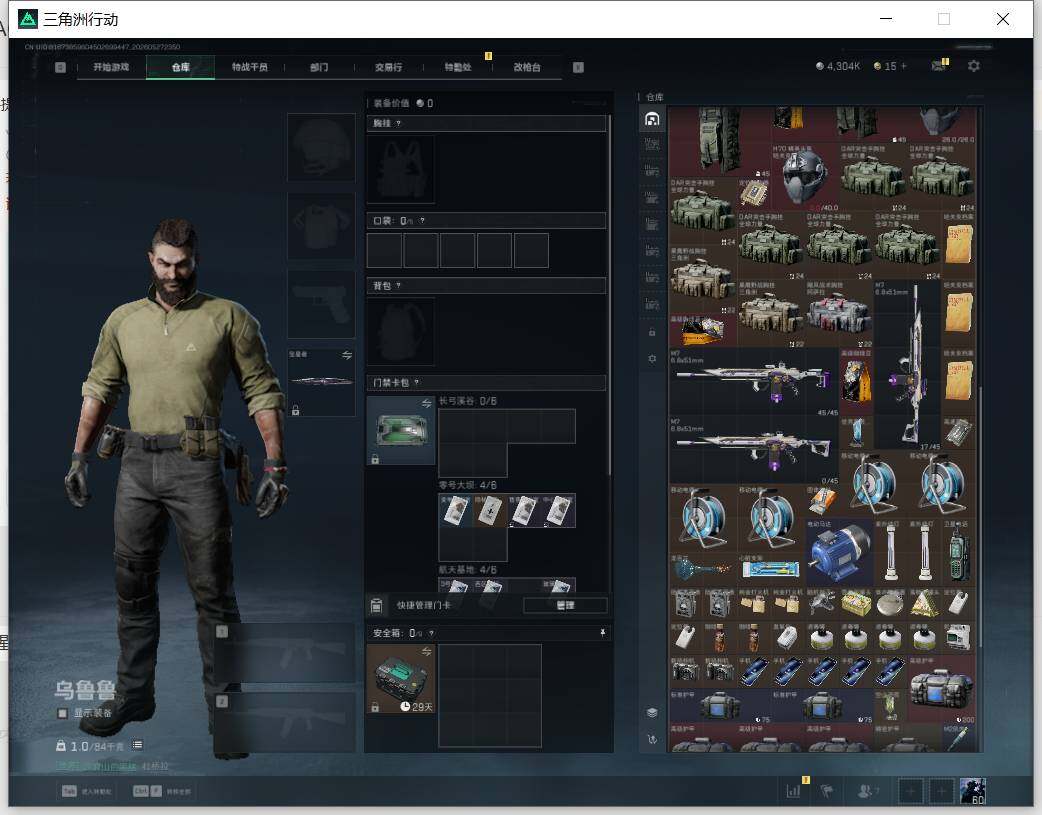Click the first empty pocket slot
This screenshot has height=815, width=1042.
(384, 251)
